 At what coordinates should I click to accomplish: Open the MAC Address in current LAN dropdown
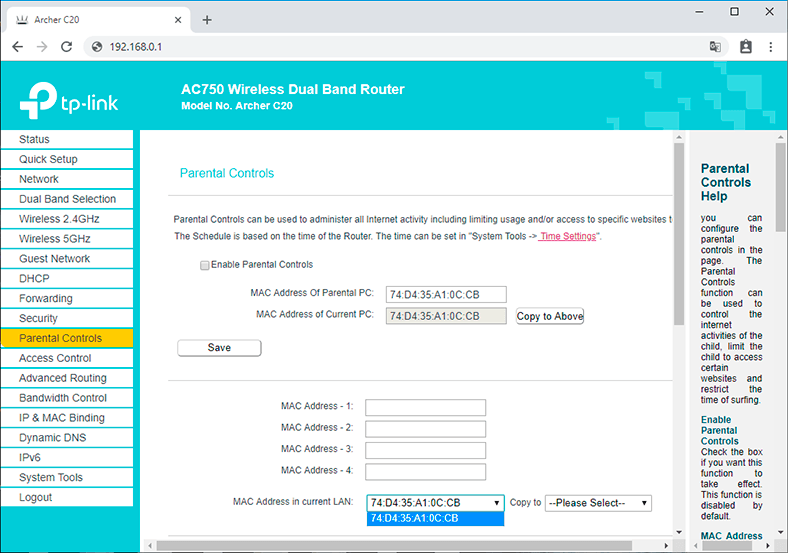click(x=435, y=503)
